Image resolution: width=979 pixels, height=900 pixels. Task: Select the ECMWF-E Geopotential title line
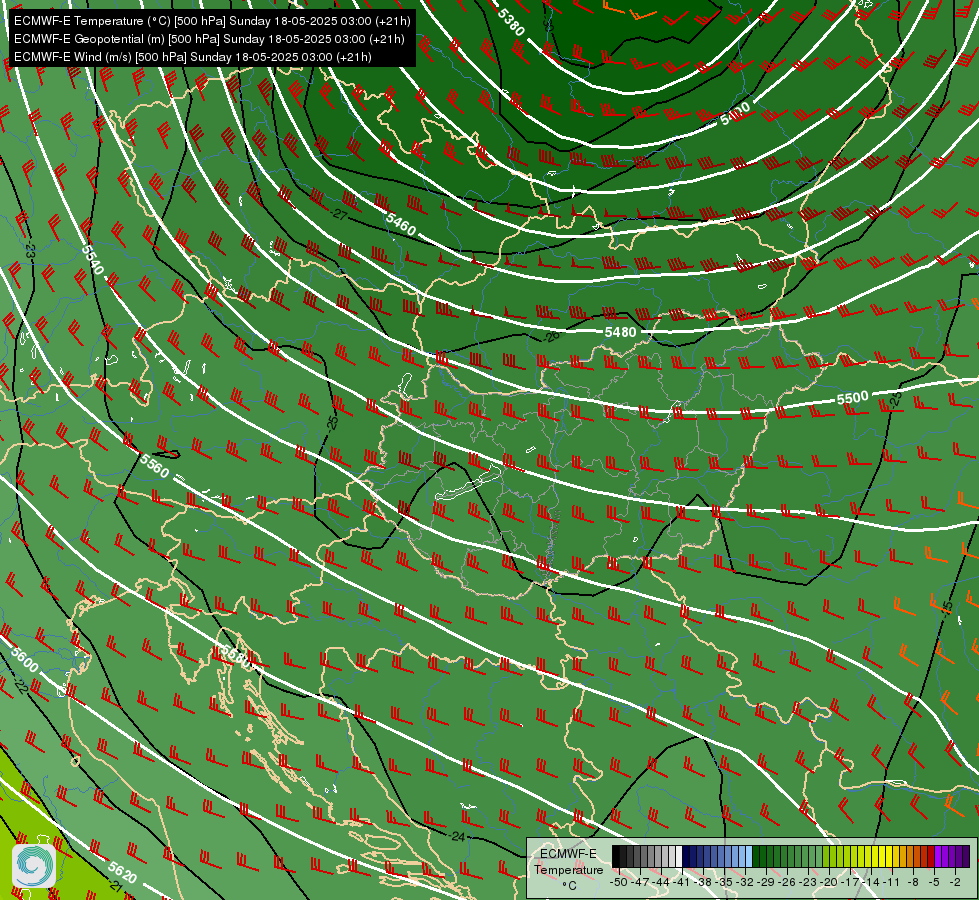pyautogui.click(x=209, y=39)
